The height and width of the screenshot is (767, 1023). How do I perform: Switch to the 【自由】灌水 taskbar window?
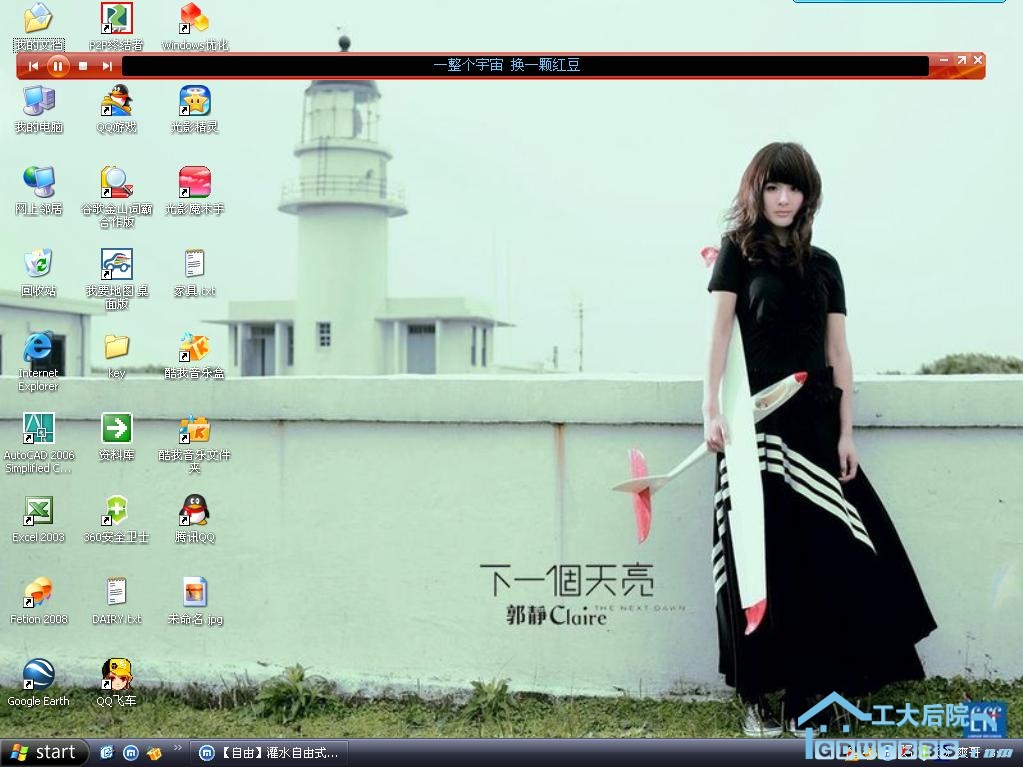click(270, 753)
